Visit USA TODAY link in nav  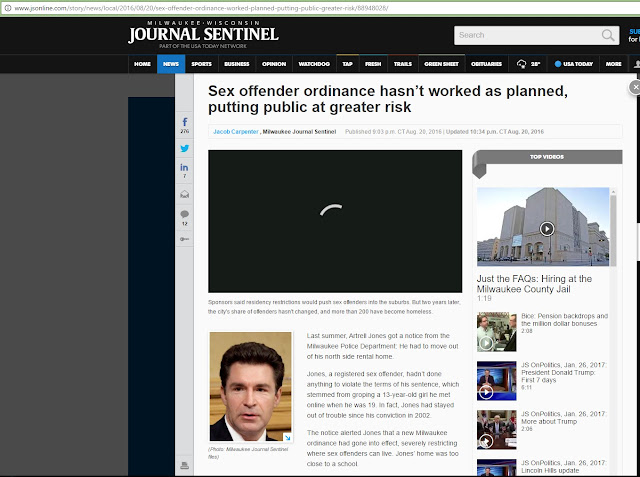click(x=573, y=64)
